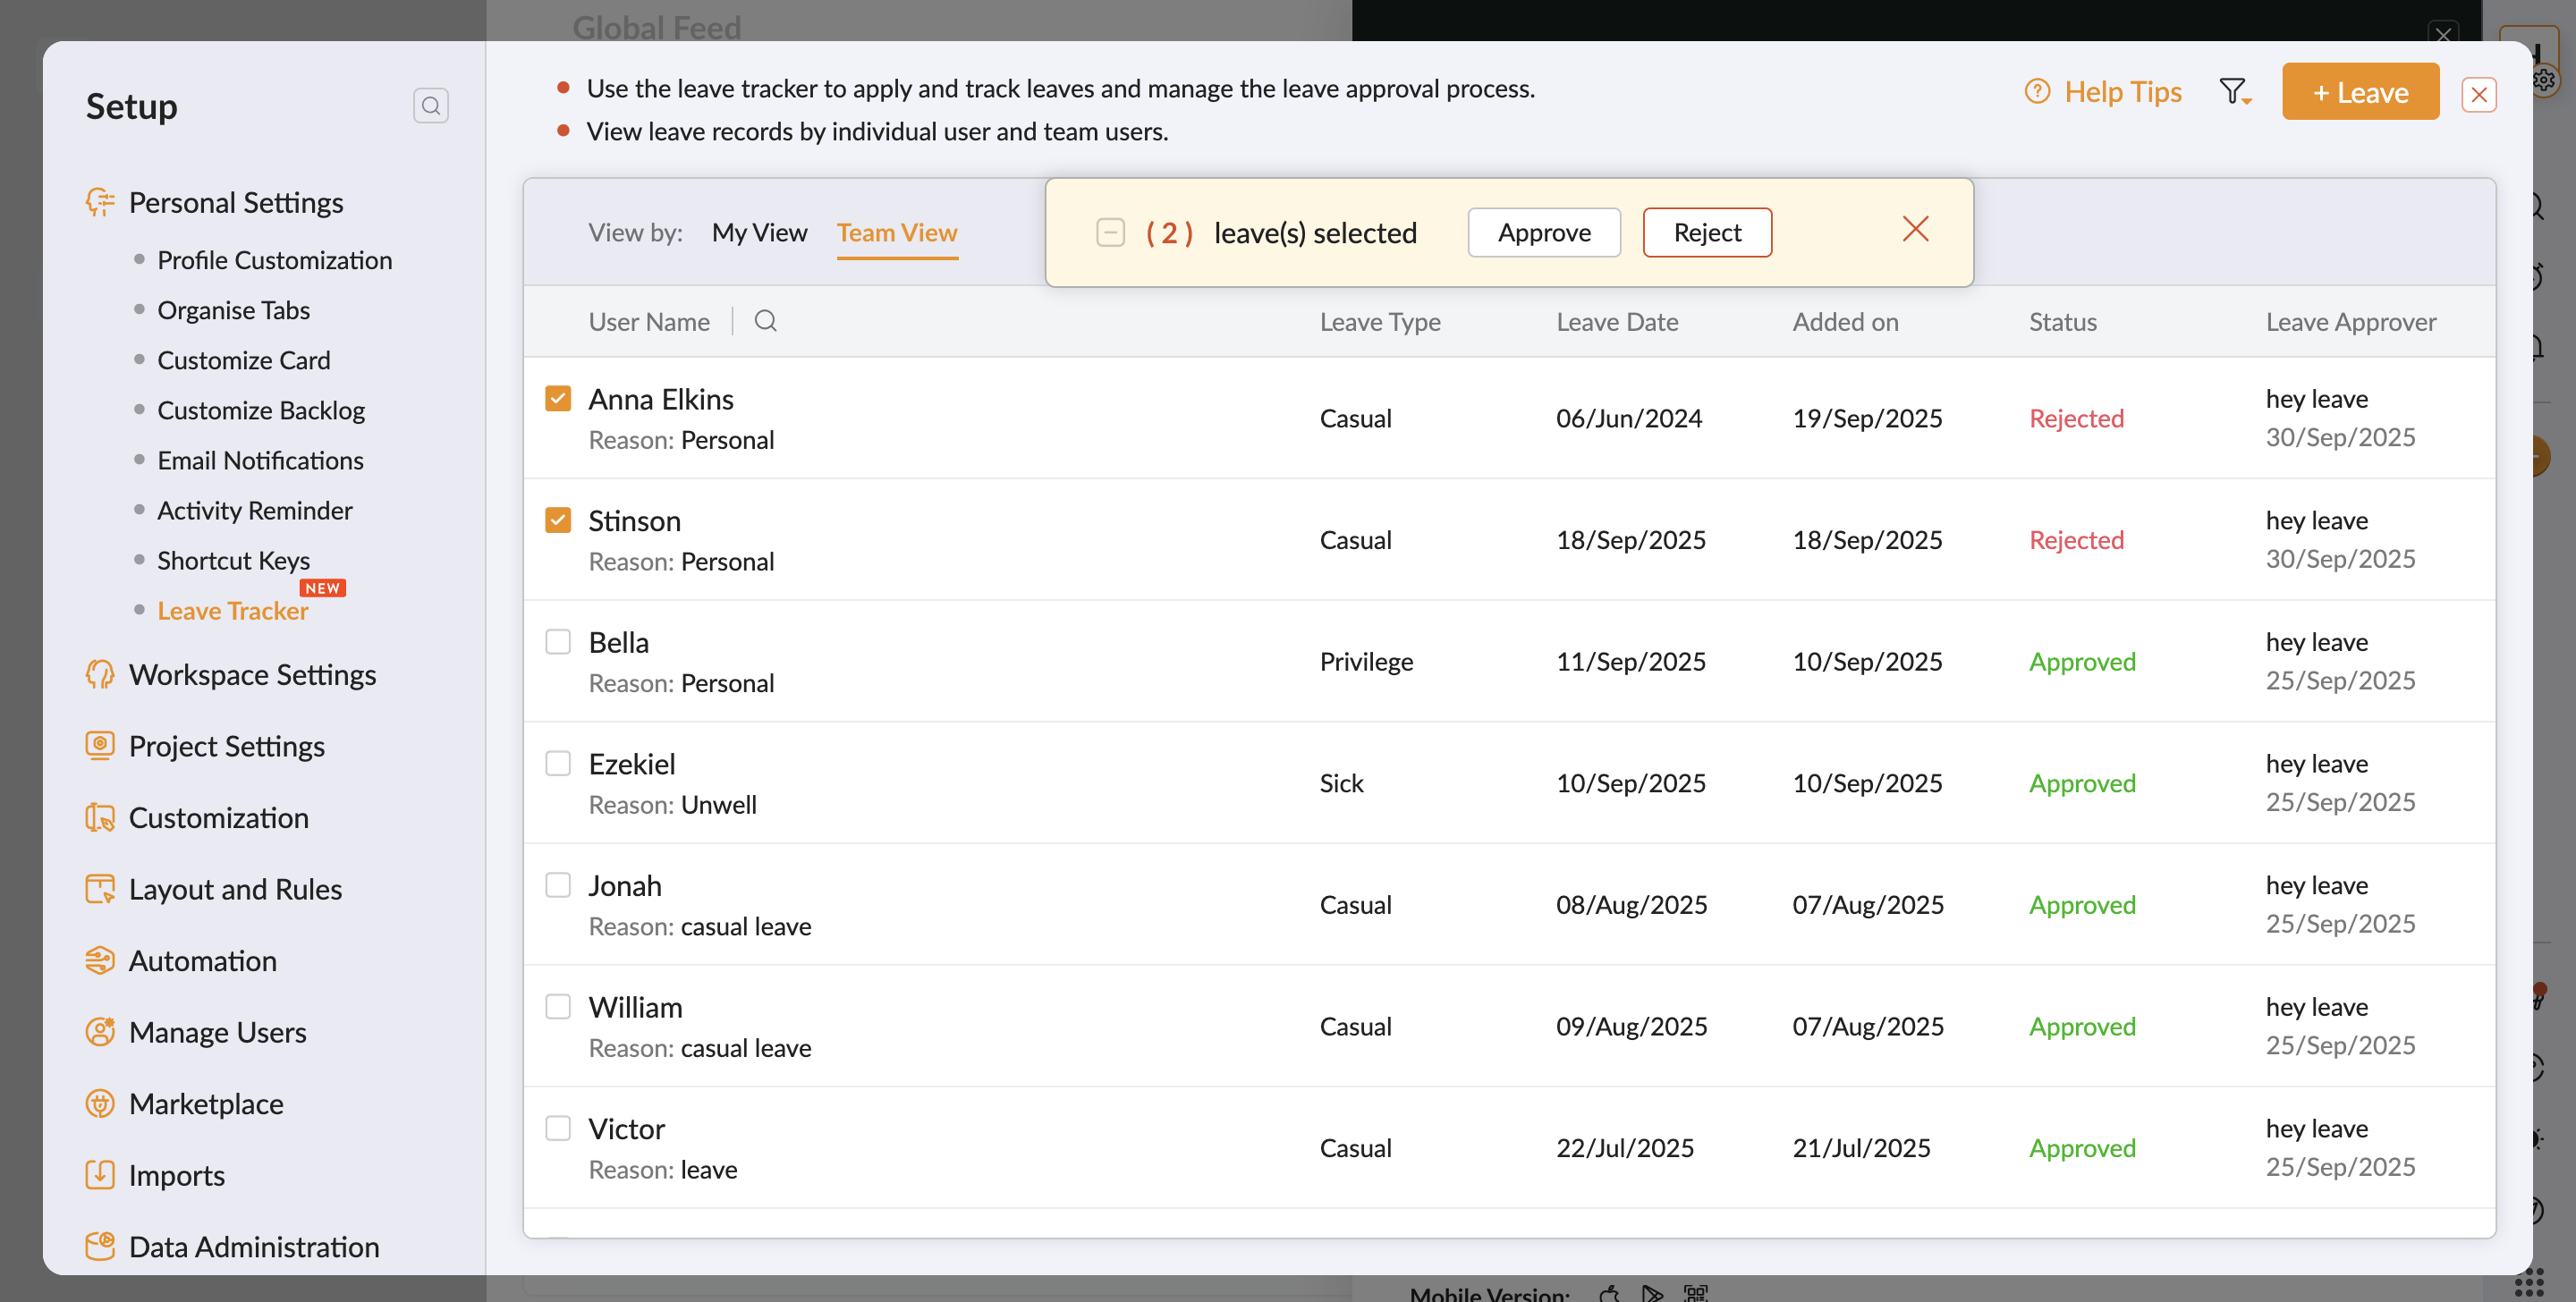Image resolution: width=2576 pixels, height=1302 pixels.
Task: Click the Imports sidebar icon
Action: [x=100, y=1175]
